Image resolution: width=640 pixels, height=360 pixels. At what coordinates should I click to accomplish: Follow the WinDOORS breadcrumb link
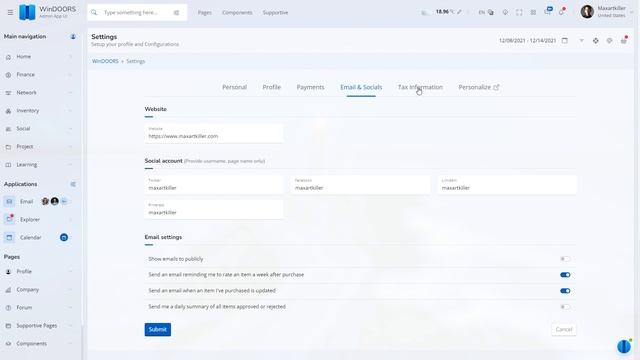coord(105,61)
